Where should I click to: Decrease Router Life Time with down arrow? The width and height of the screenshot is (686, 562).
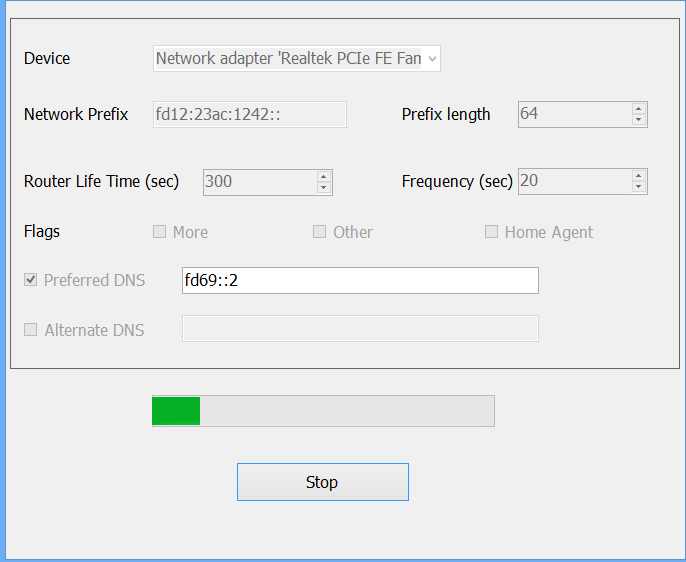[x=324, y=188]
